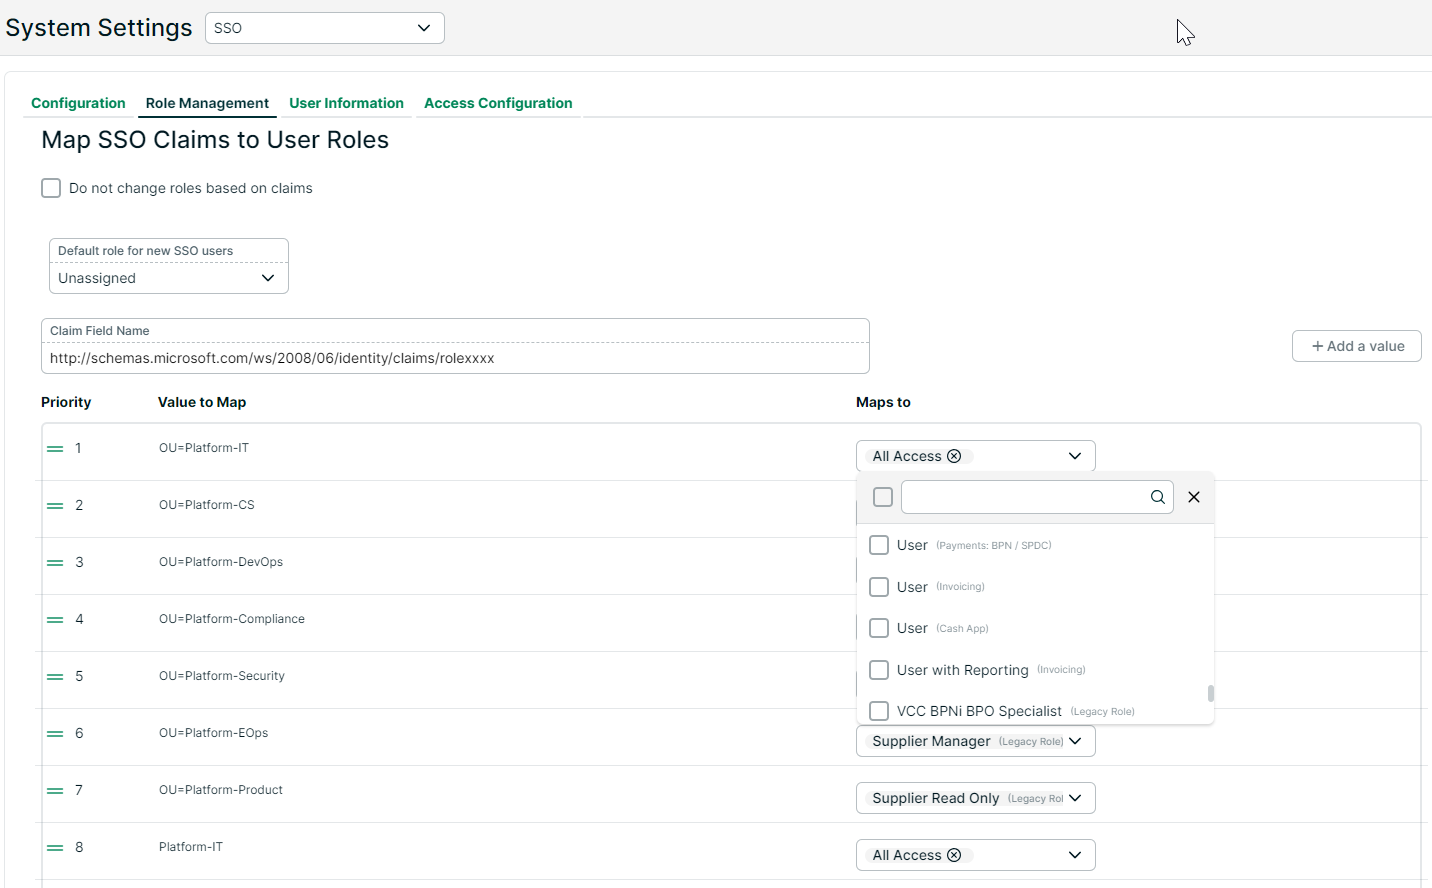The width and height of the screenshot is (1432, 888).
Task: Grab the drag handle for OU=Platform-DevOps row
Action: coord(55,563)
